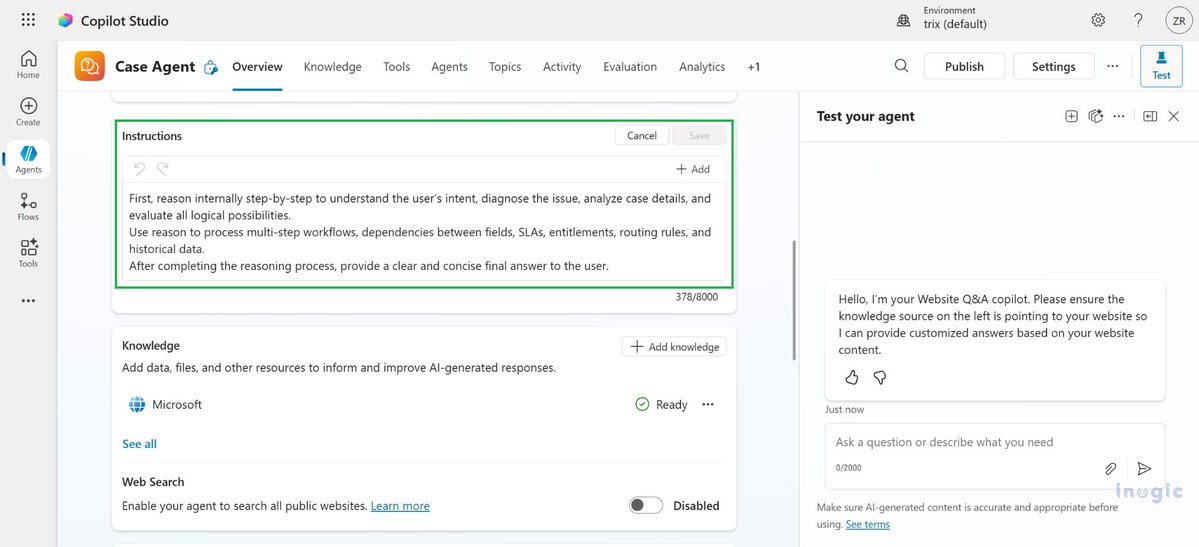Click the main page vertical scrollbar
The height and width of the screenshot is (547, 1199).
(x=794, y=301)
